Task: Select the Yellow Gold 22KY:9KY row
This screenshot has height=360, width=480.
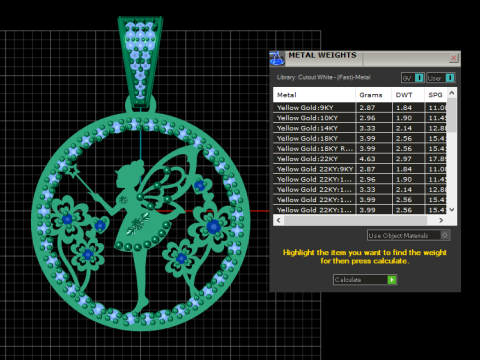Action: tap(360, 169)
